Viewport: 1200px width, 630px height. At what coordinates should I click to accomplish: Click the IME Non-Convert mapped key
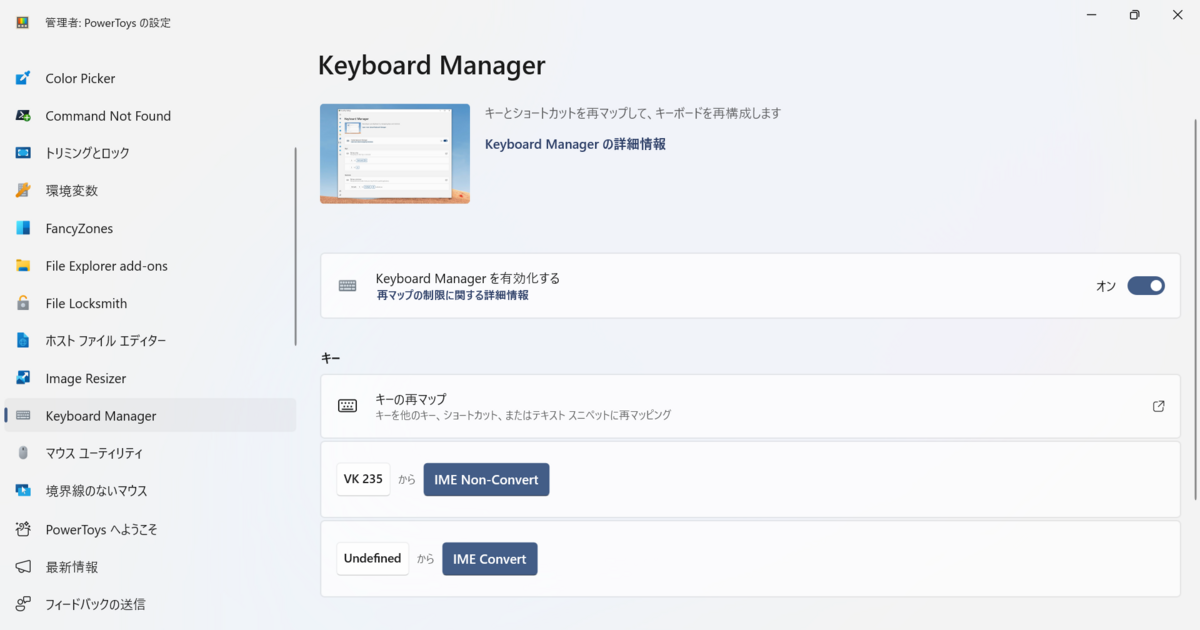[487, 479]
